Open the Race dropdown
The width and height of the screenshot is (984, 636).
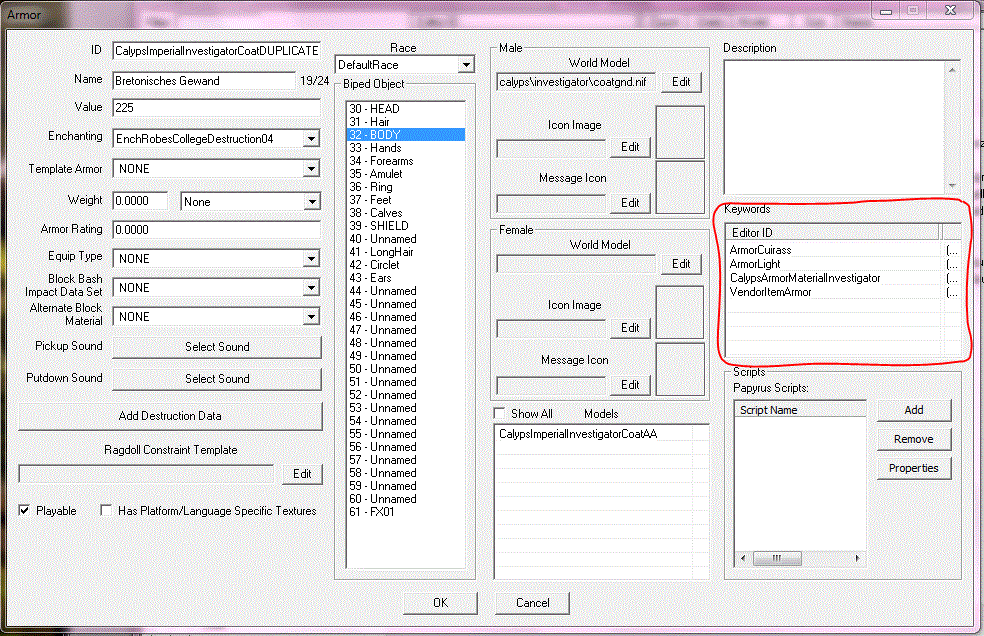point(465,65)
